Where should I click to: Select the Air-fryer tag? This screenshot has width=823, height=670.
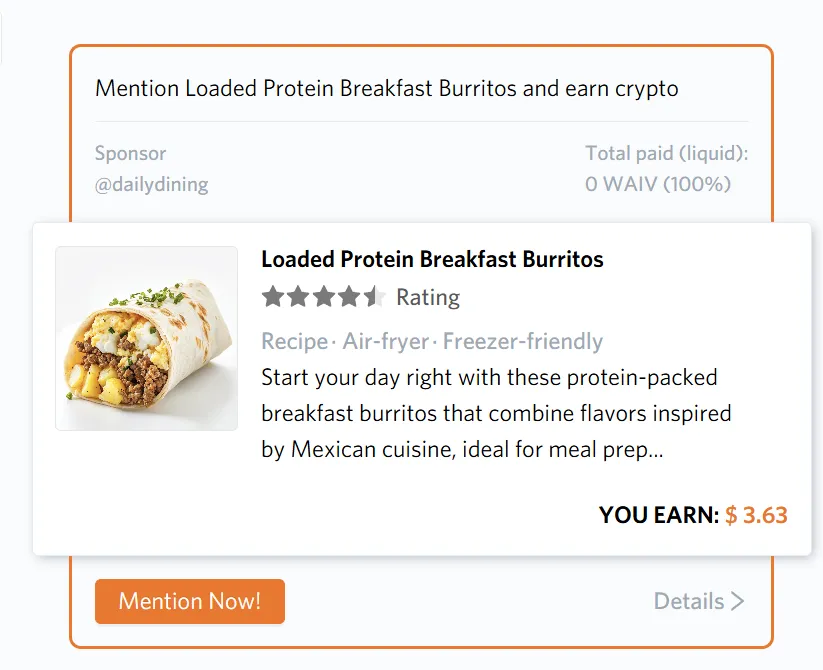point(386,342)
